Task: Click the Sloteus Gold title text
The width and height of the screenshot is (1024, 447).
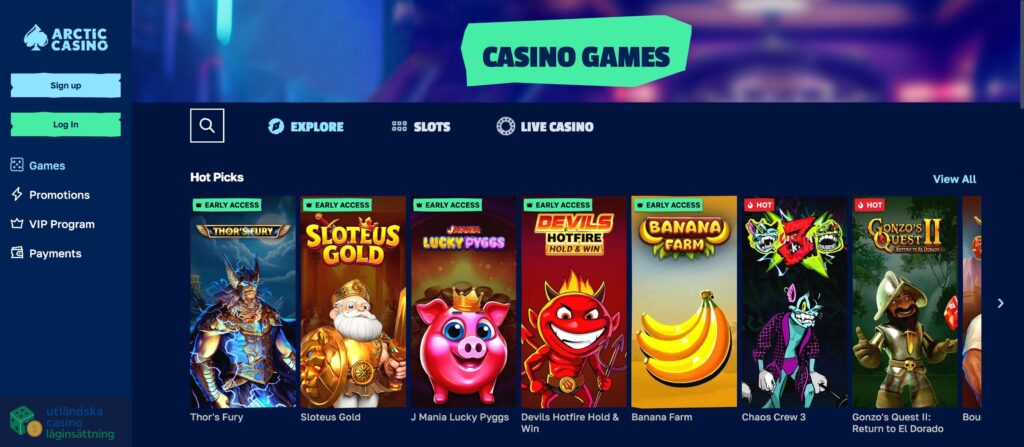Action: (x=330, y=417)
